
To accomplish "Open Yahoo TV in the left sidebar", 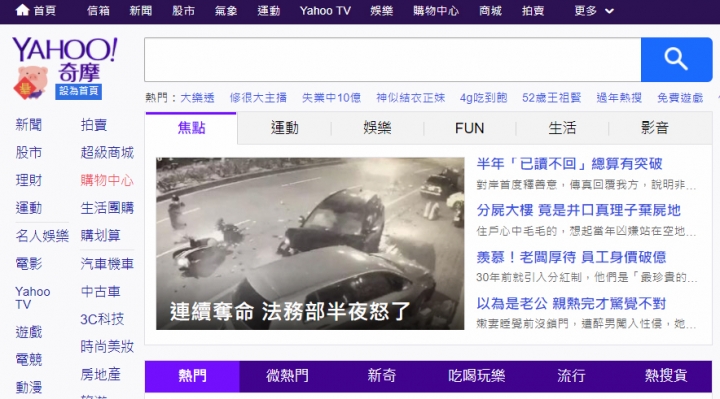I will pyautogui.click(x=33, y=298).
